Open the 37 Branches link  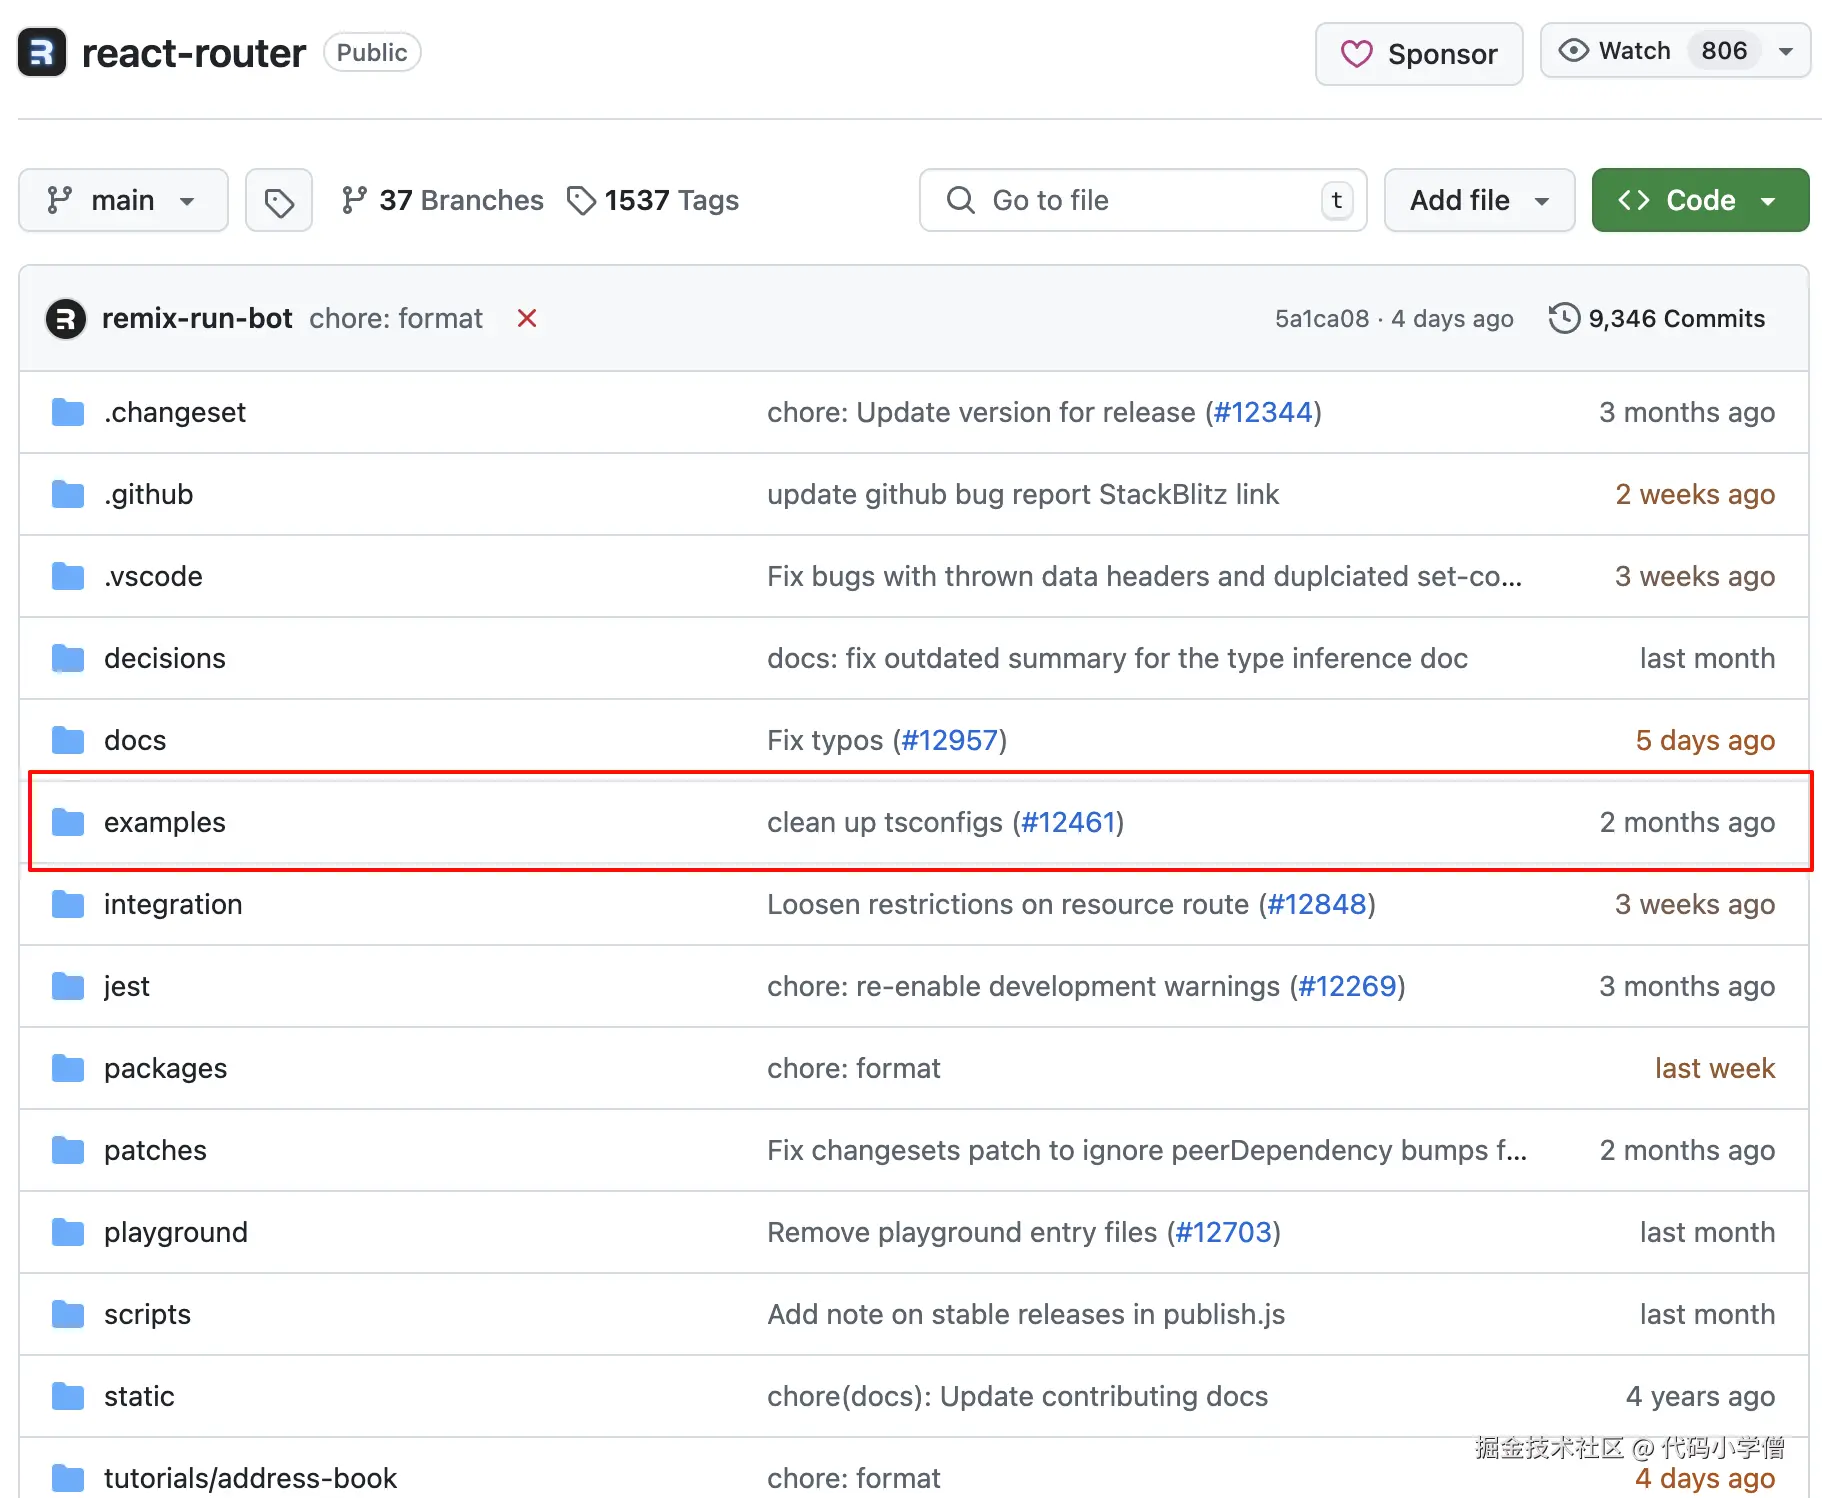tap(442, 200)
